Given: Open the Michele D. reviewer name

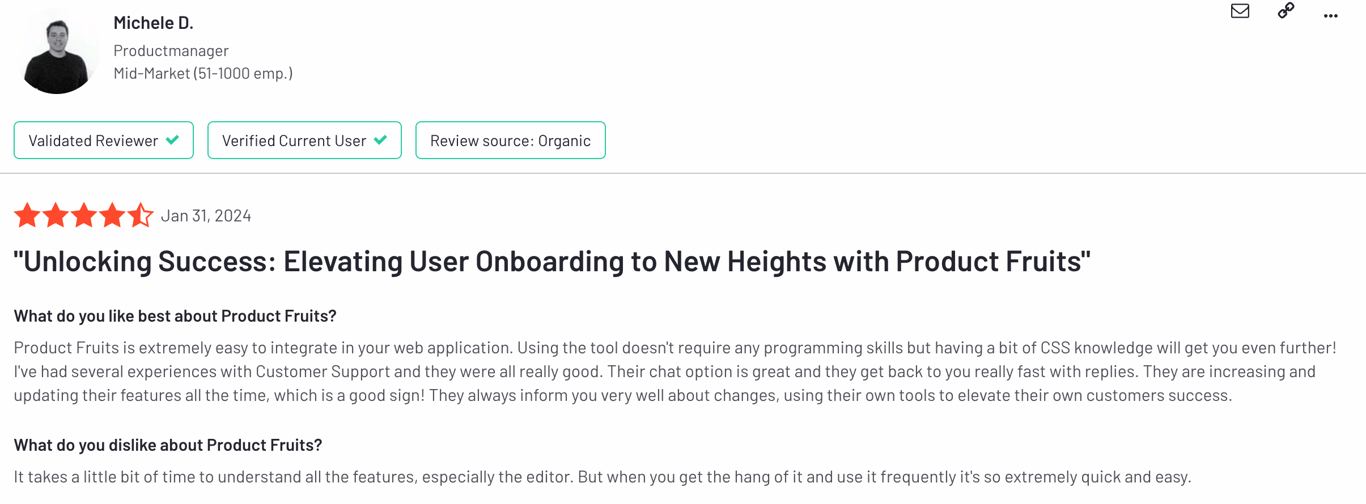Looking at the screenshot, I should (x=153, y=22).
